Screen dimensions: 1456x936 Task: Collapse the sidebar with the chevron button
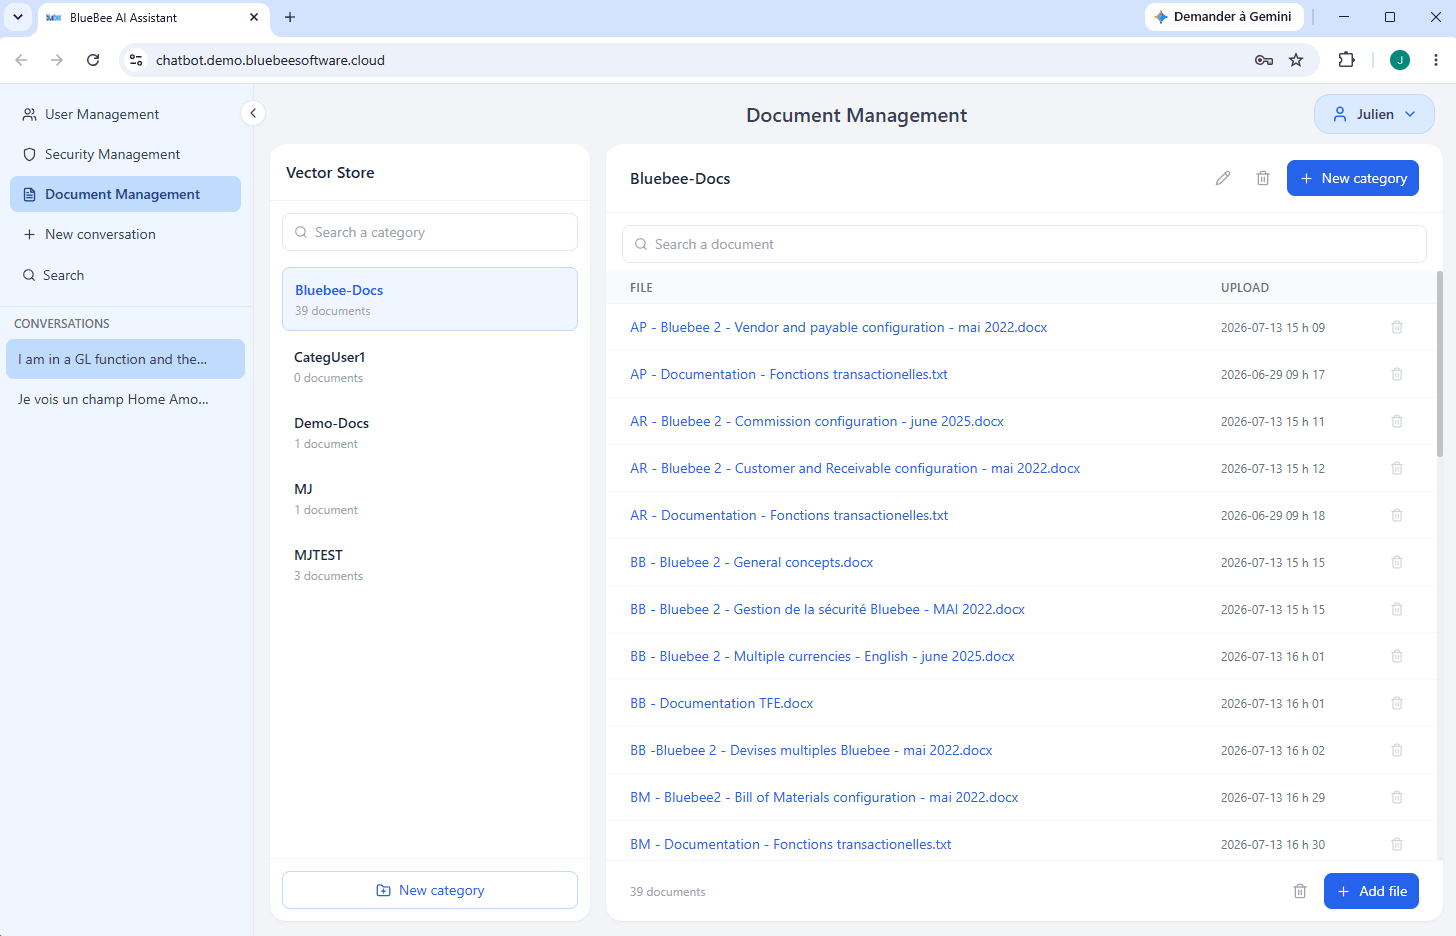(253, 113)
